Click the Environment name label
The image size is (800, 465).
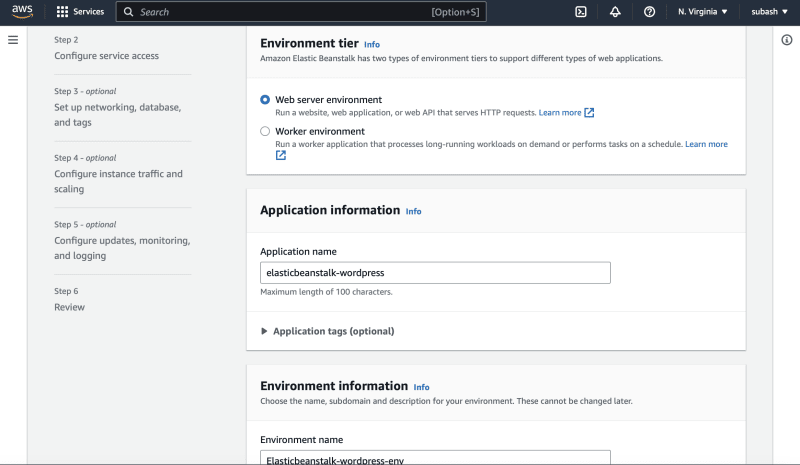(x=302, y=440)
